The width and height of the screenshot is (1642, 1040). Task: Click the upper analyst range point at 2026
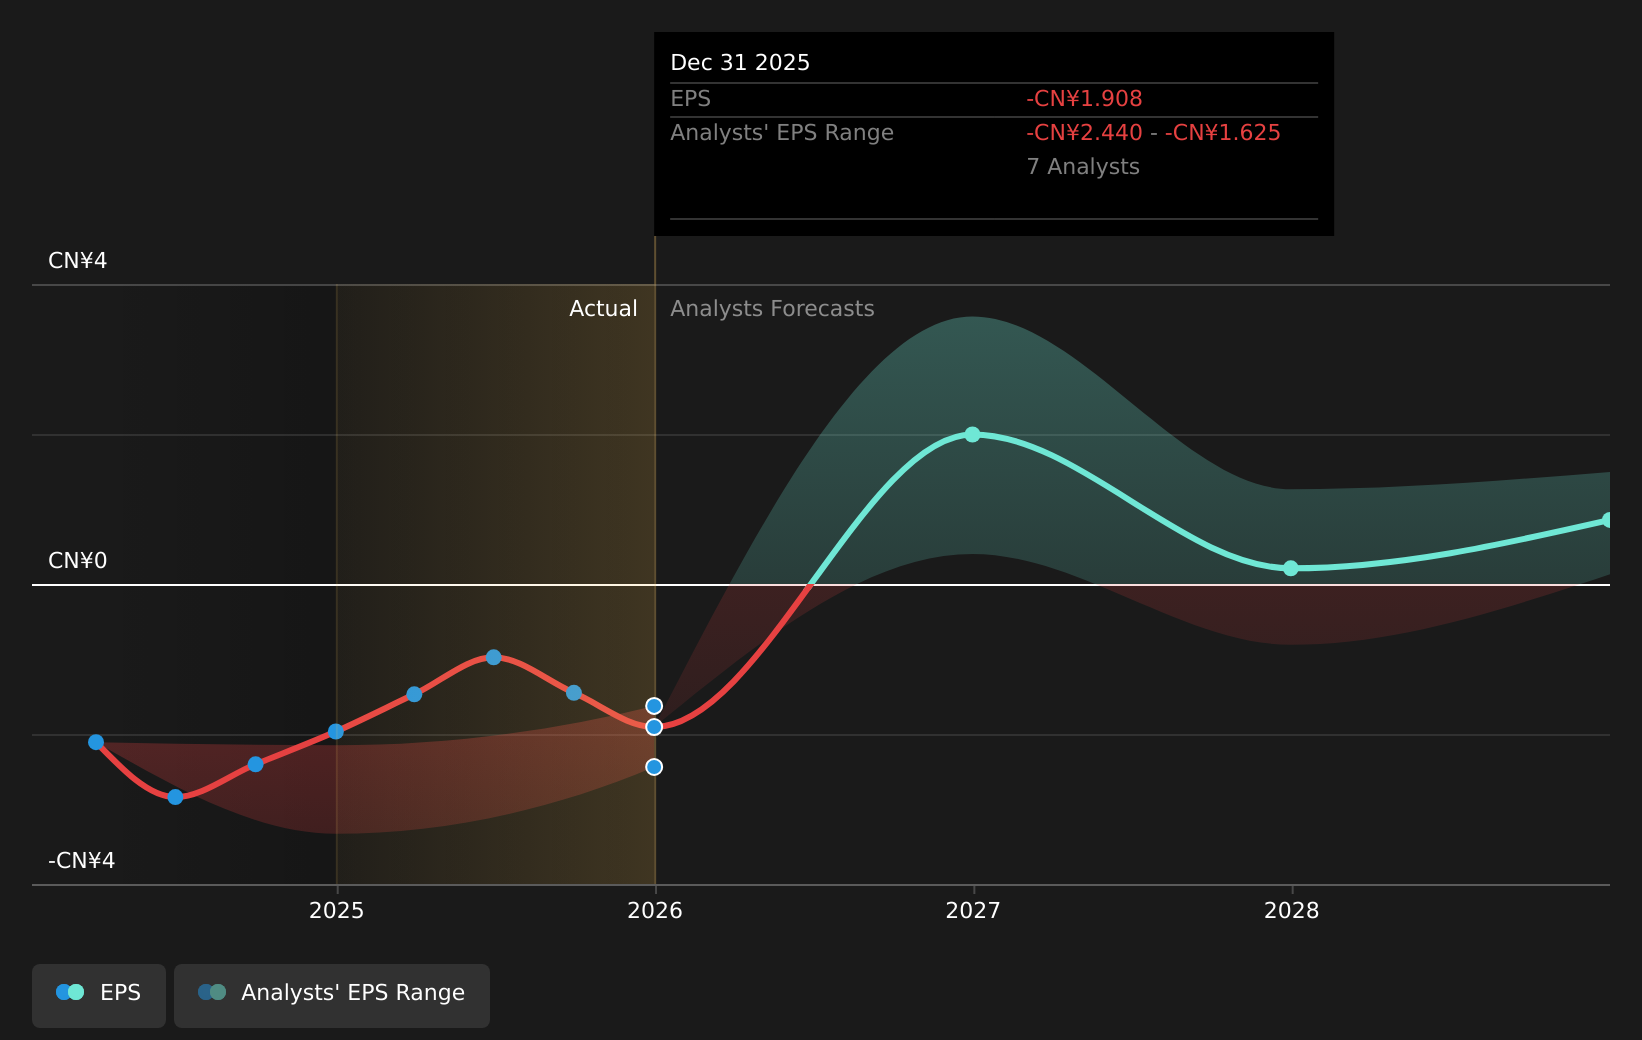pos(654,706)
